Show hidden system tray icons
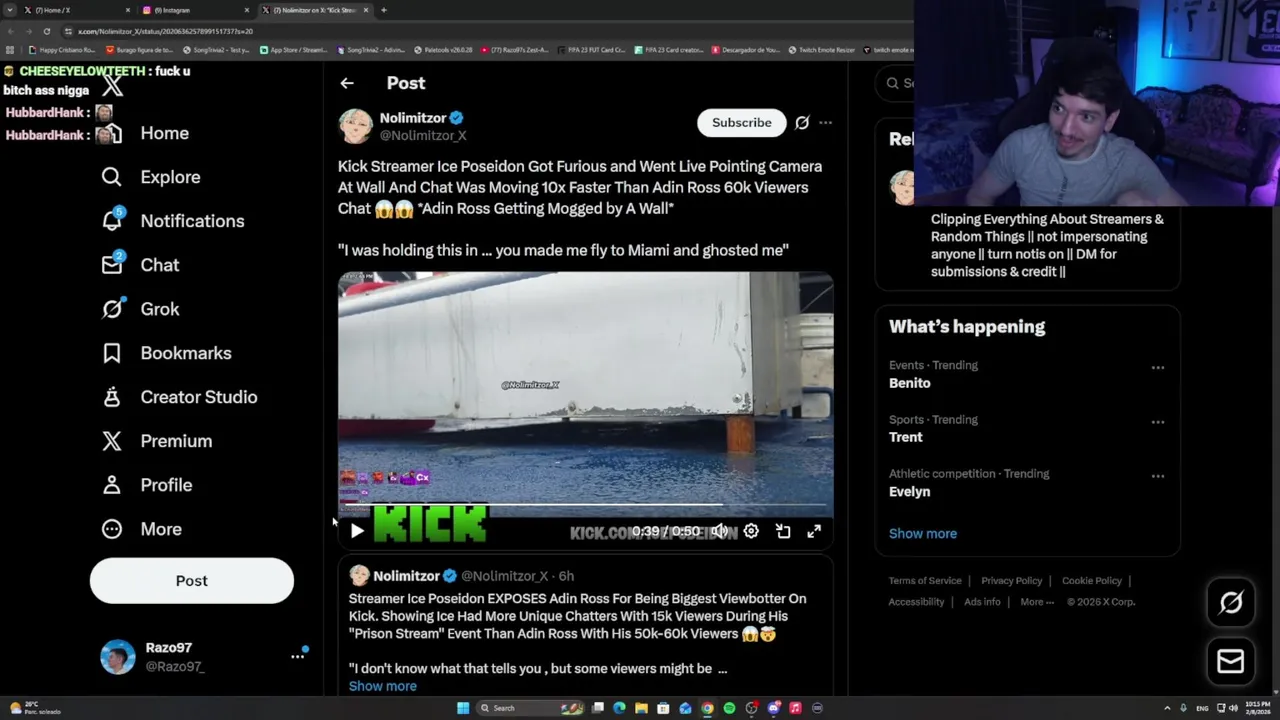The width and height of the screenshot is (1280, 720). pos(1167,708)
